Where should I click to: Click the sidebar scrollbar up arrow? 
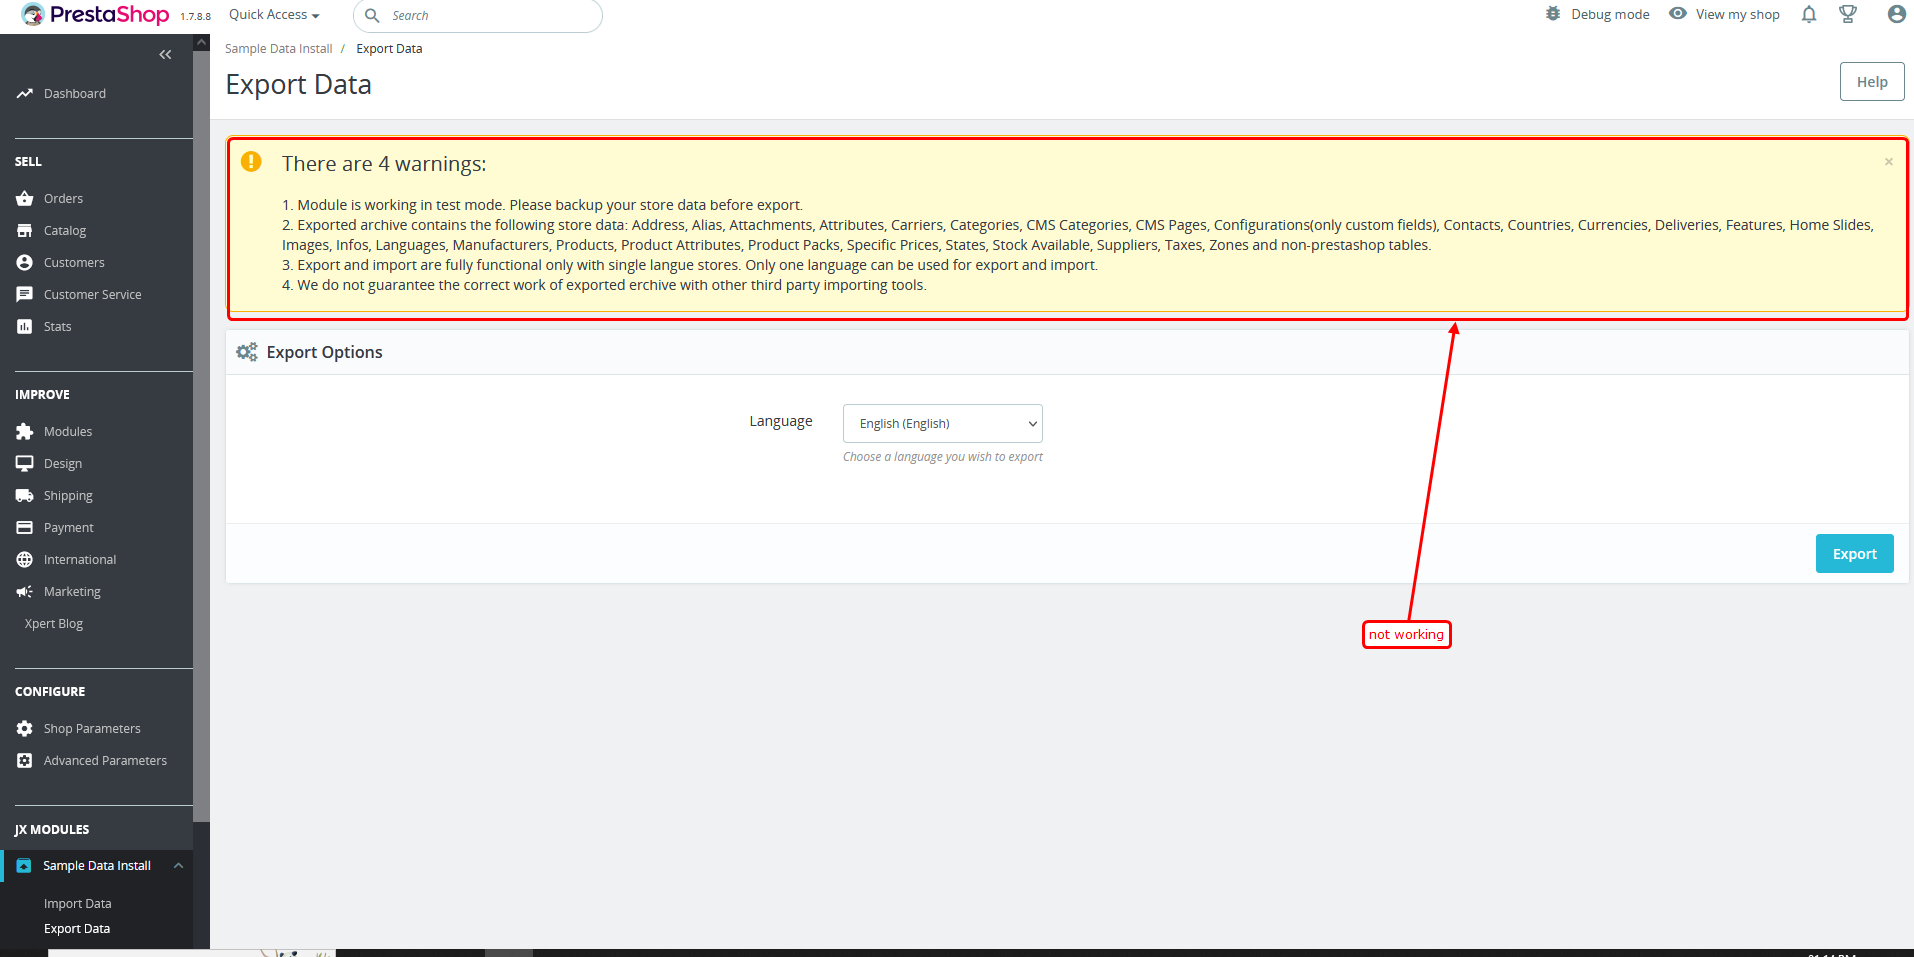point(202,42)
